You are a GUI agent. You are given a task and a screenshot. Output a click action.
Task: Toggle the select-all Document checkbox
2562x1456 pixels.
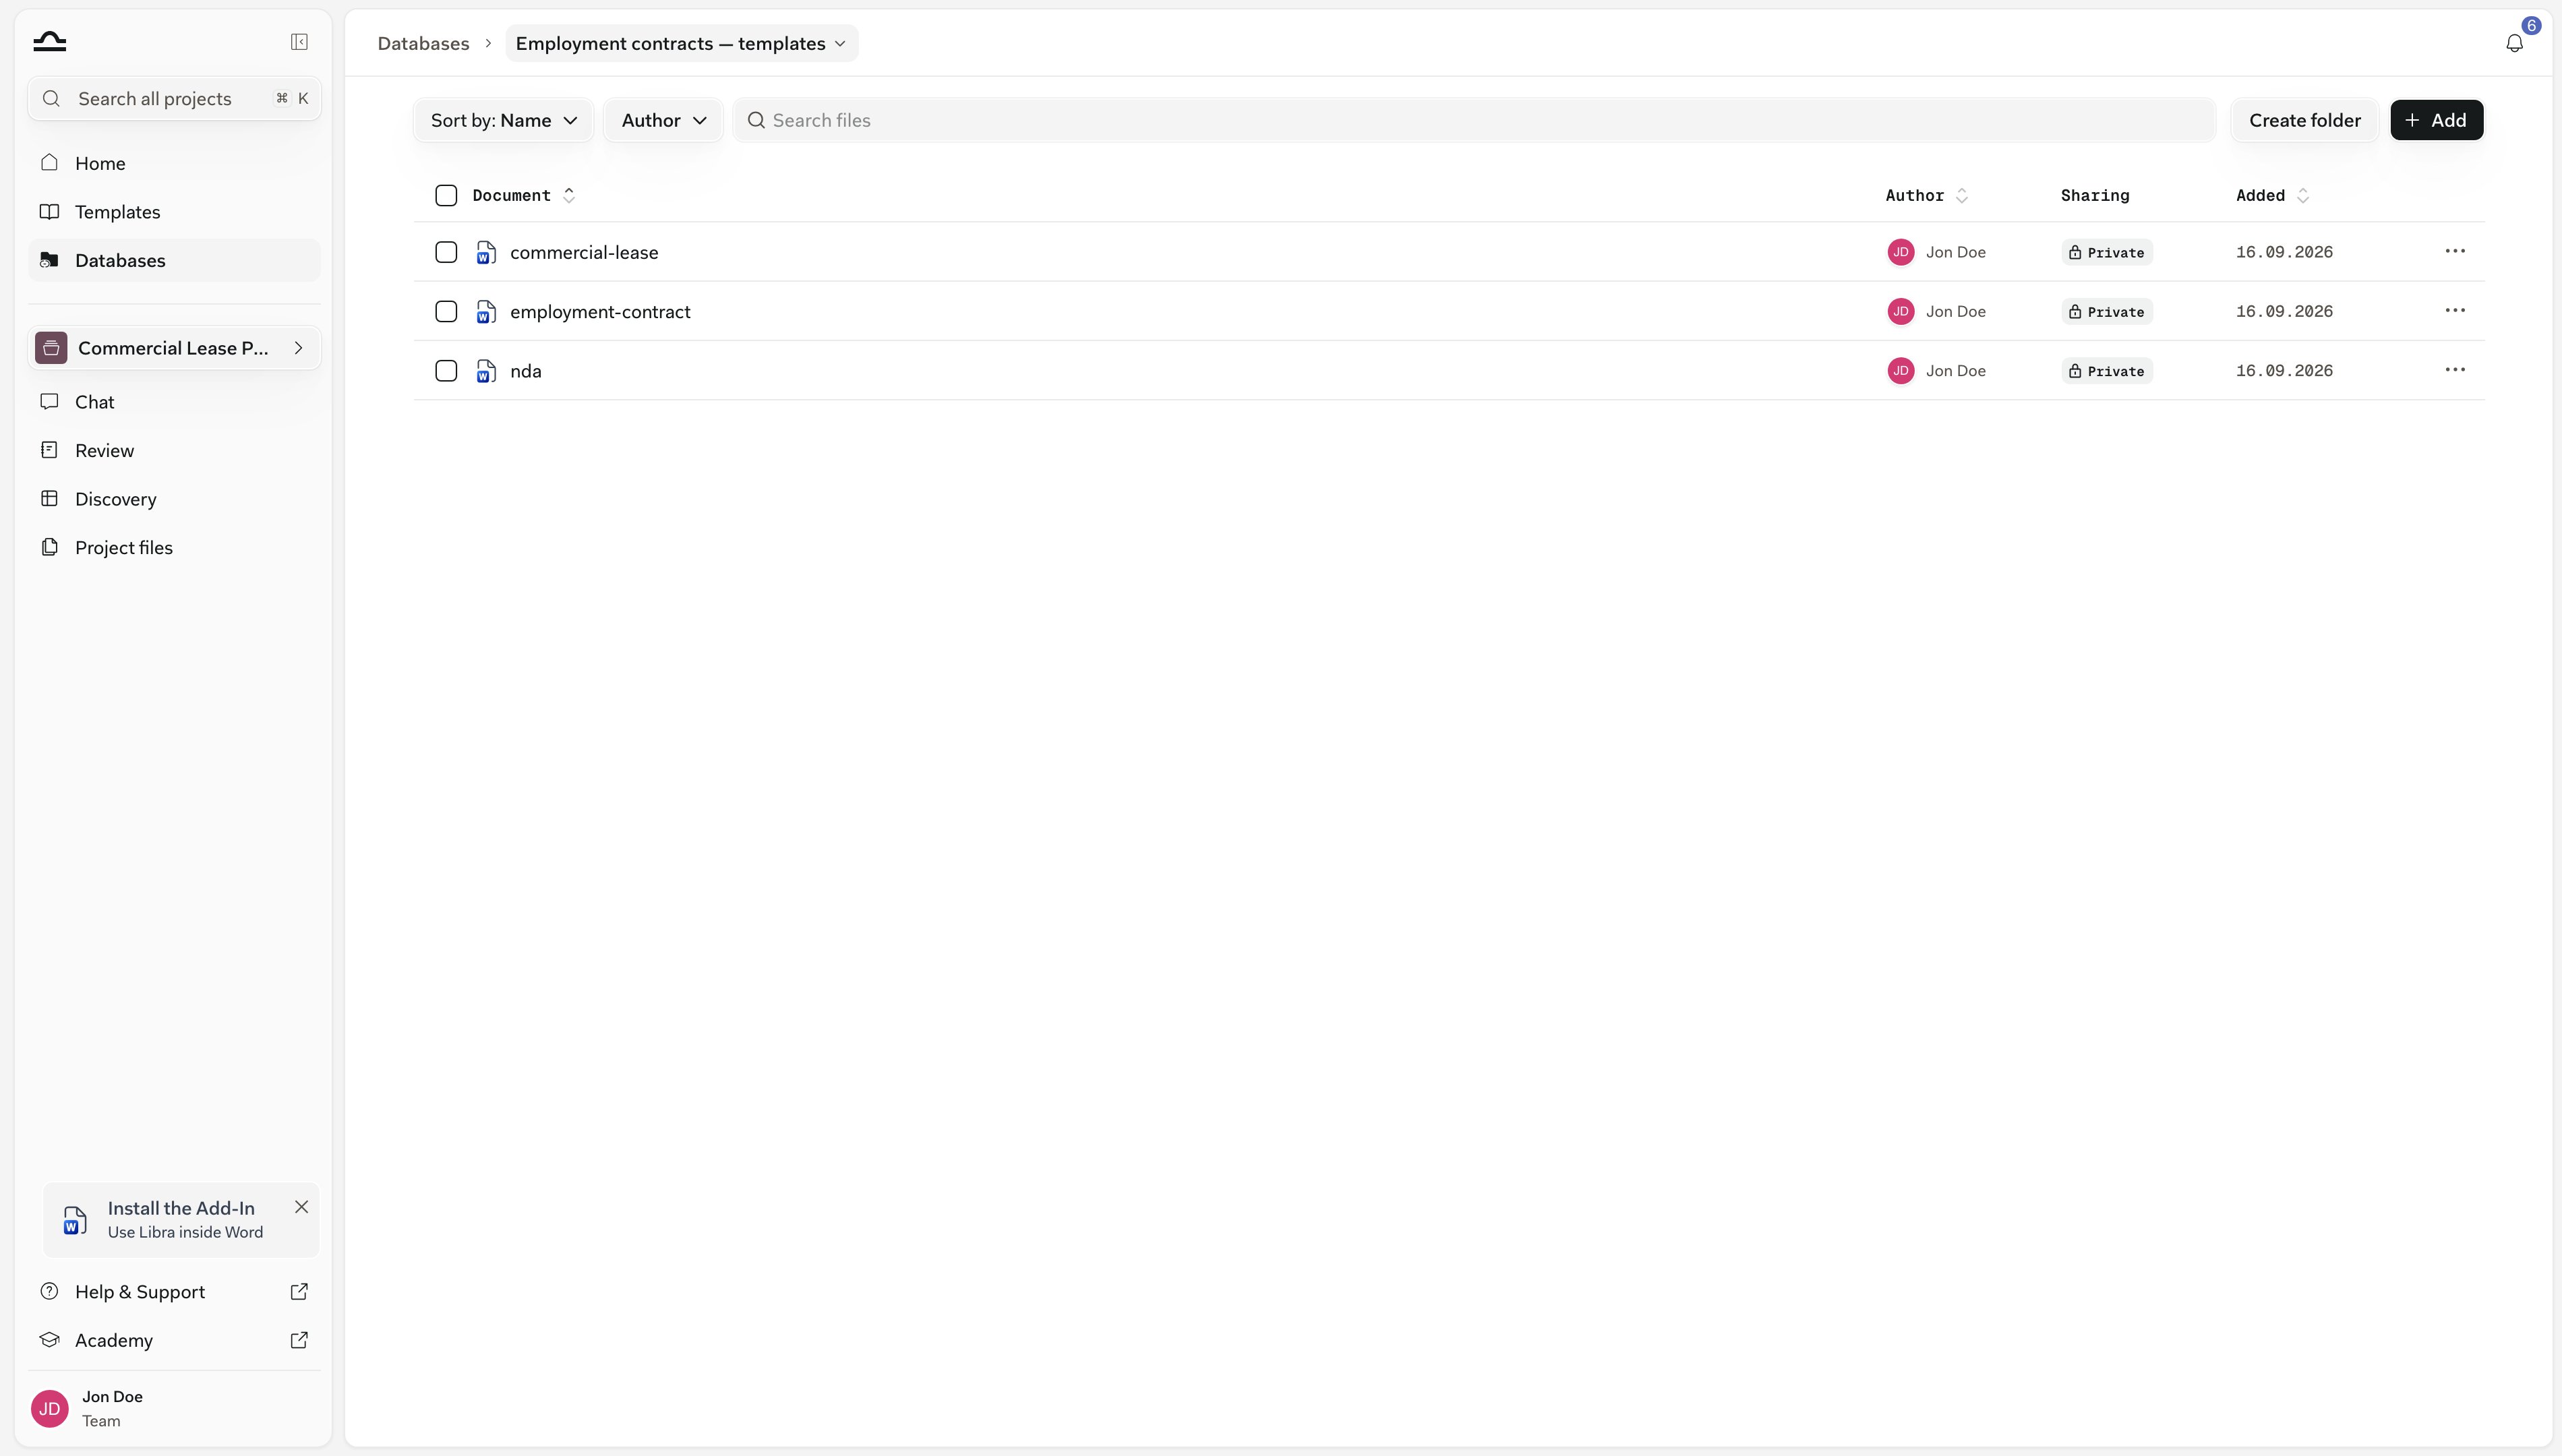click(446, 195)
